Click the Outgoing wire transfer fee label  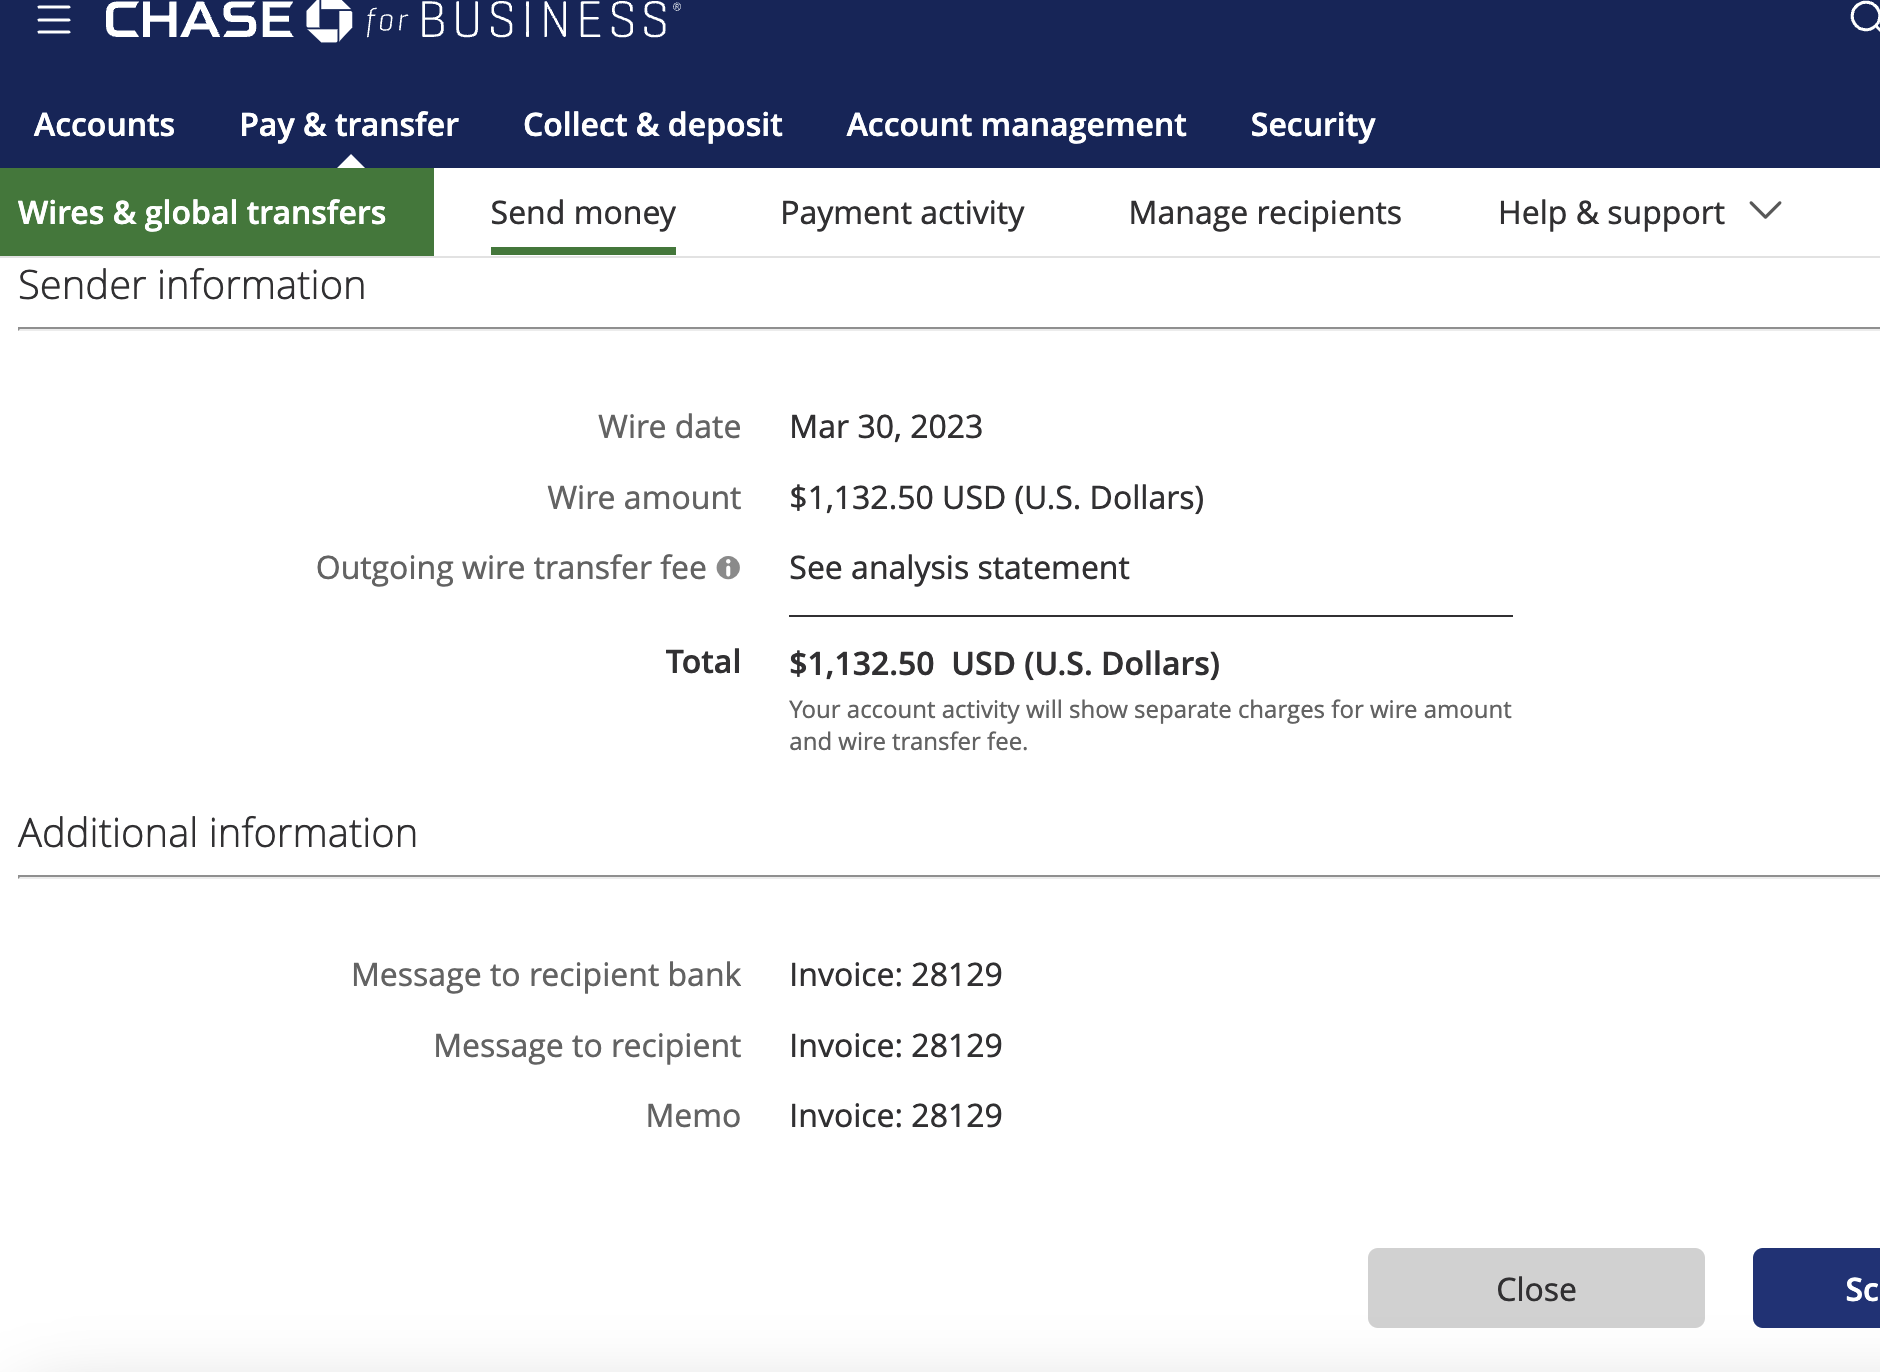[511, 568]
